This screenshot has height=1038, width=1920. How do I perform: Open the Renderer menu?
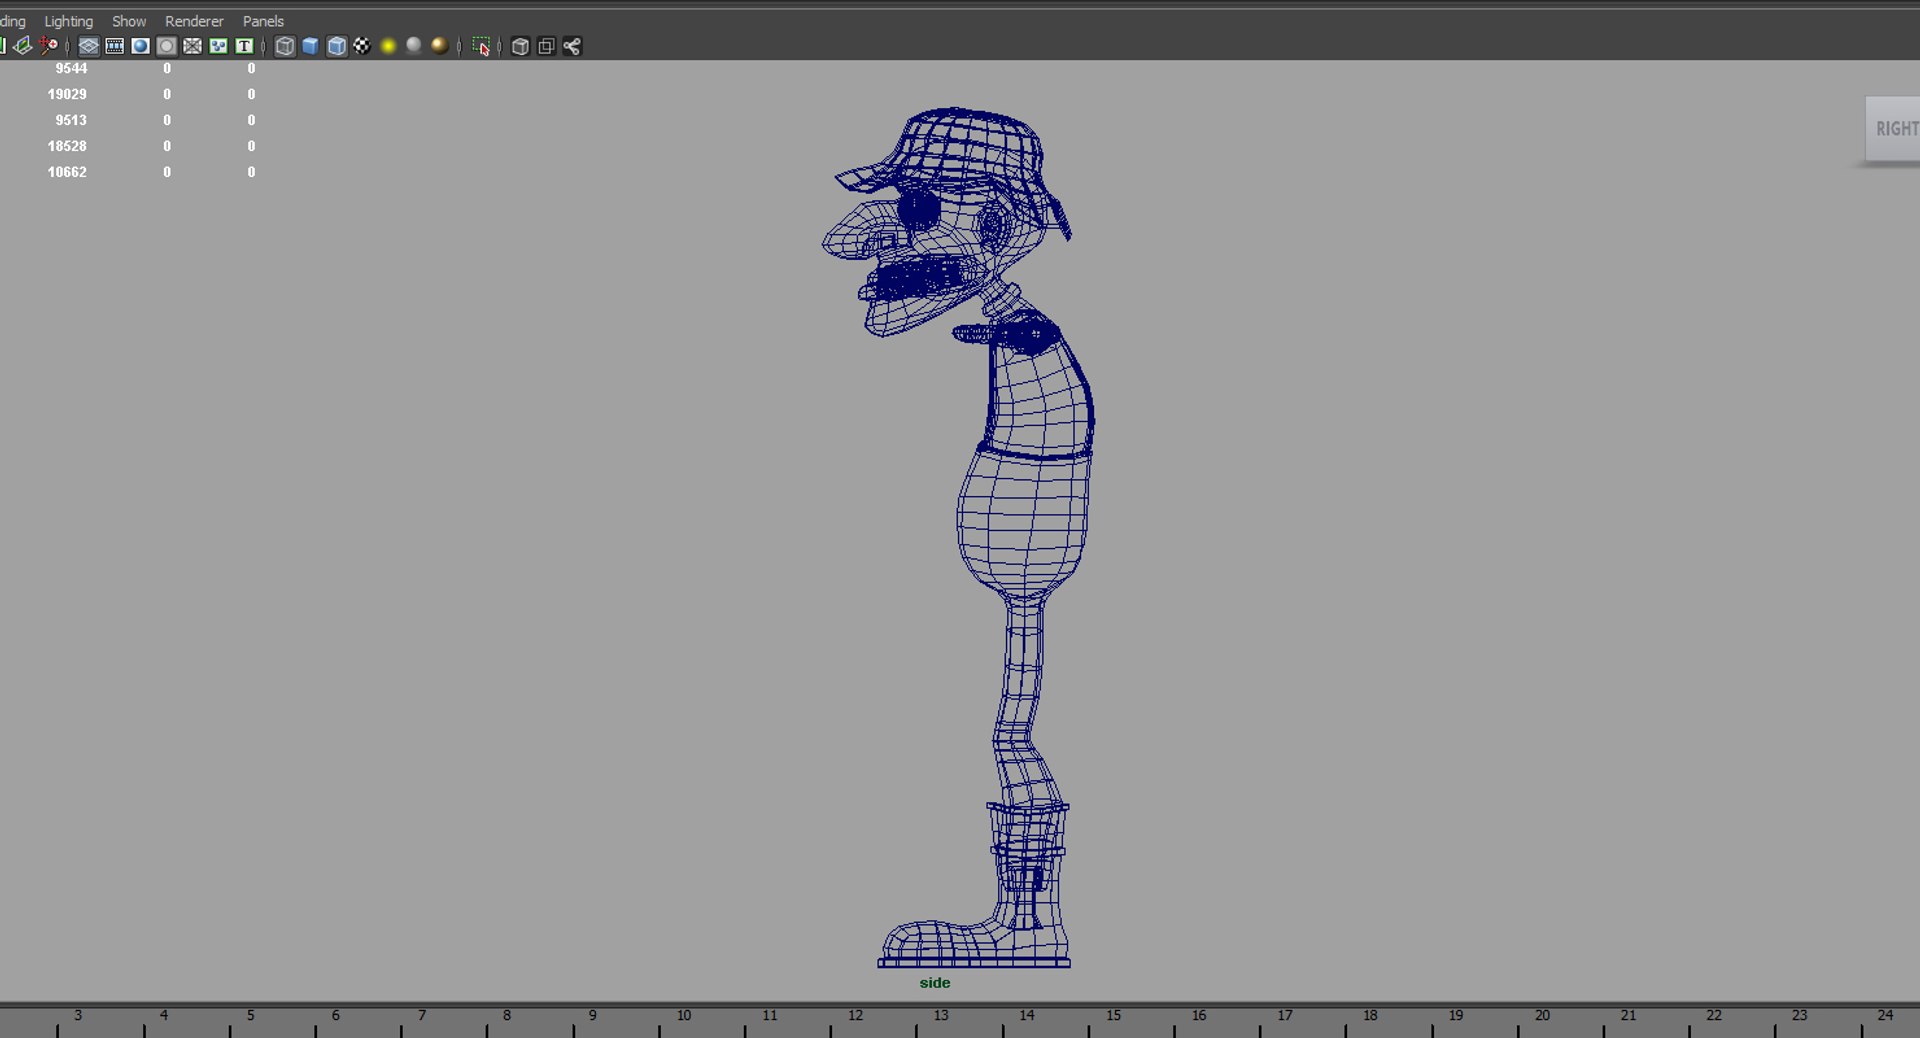coord(194,21)
